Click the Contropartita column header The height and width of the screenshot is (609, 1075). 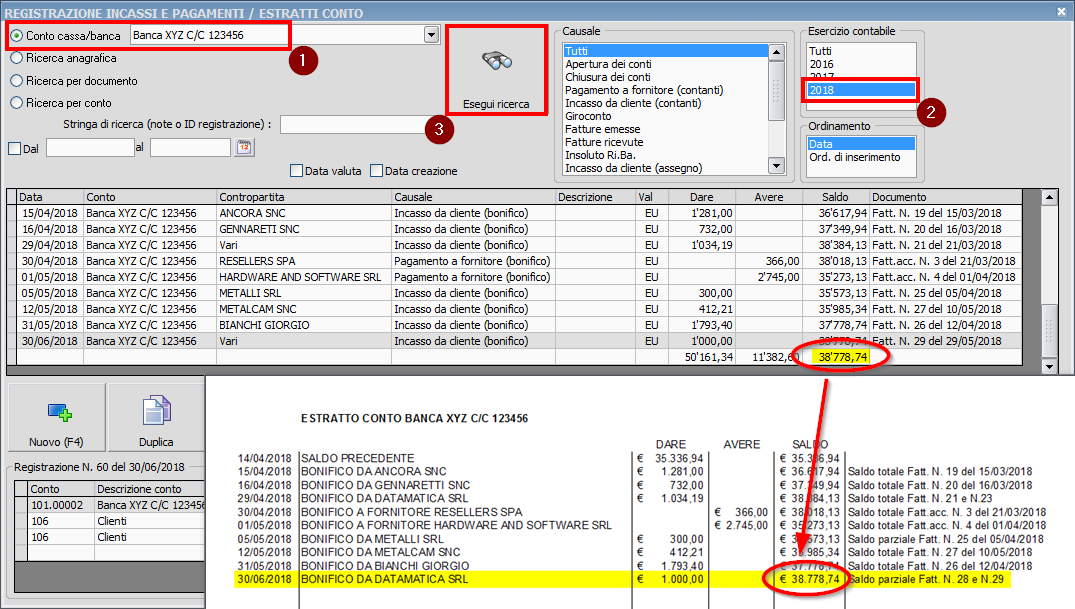(x=304, y=197)
